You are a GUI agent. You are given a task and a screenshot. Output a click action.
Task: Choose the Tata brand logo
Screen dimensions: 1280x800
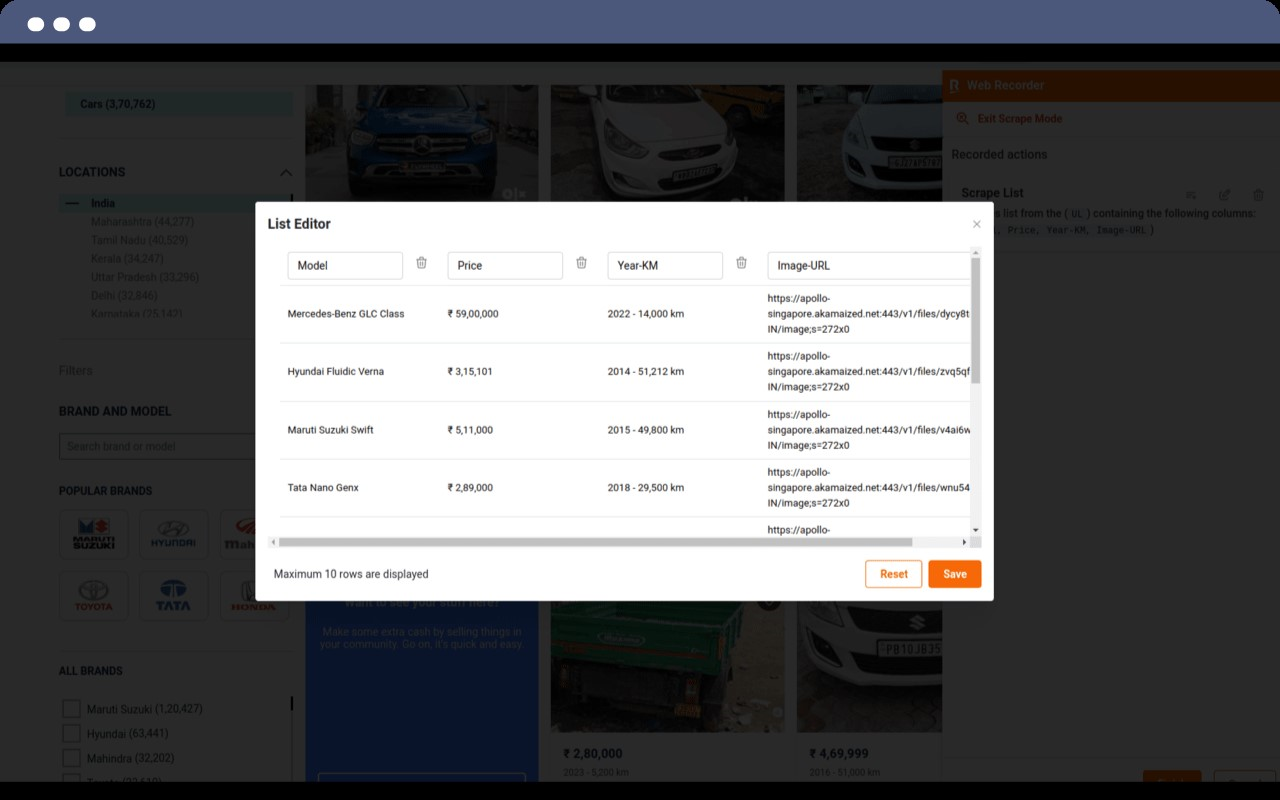173,595
